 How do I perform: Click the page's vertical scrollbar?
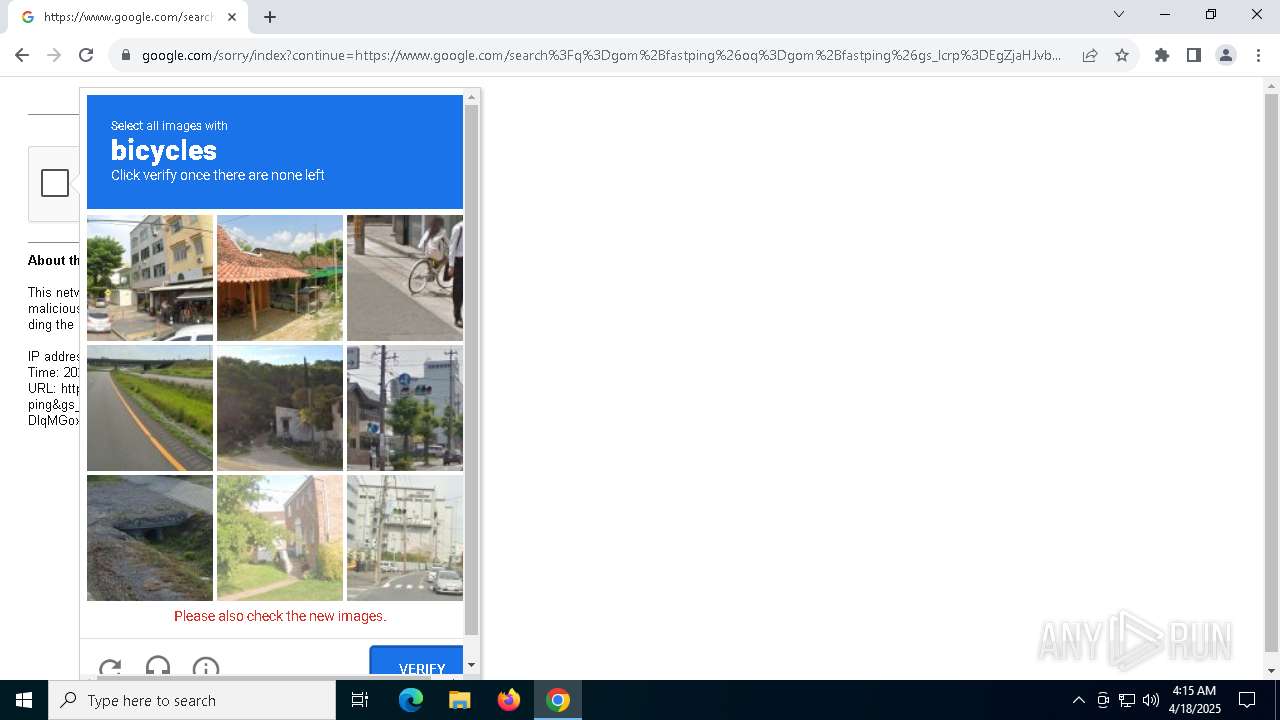coord(1271,372)
